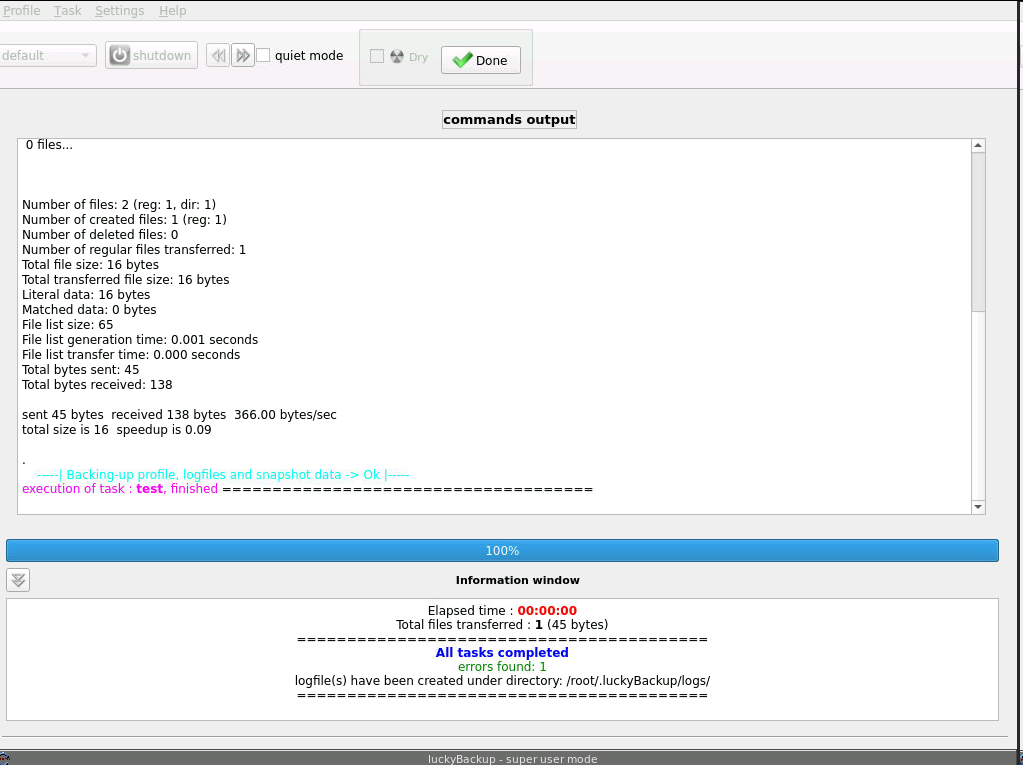Screen dimensions: 1023x765
Task: Click the fast-forward double-arrows navigation icon
Action: (x=242, y=55)
